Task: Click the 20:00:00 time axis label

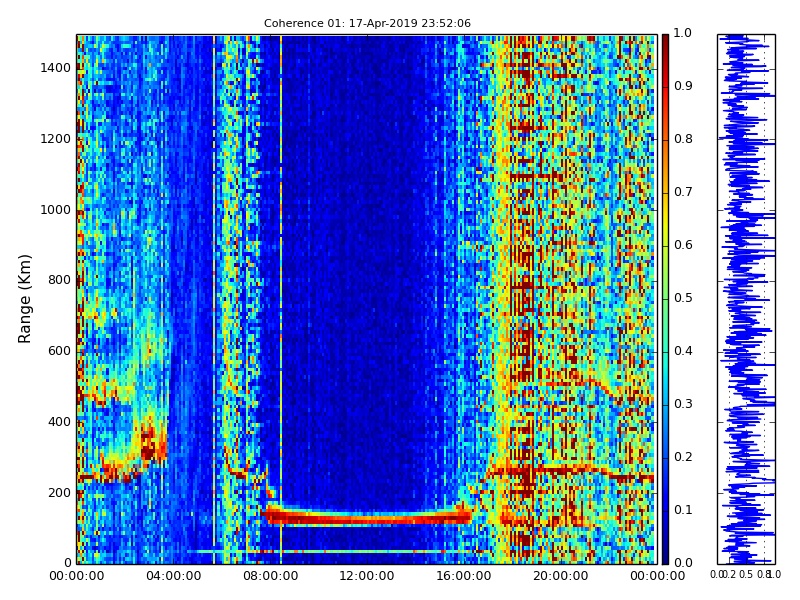Action: [x=560, y=576]
